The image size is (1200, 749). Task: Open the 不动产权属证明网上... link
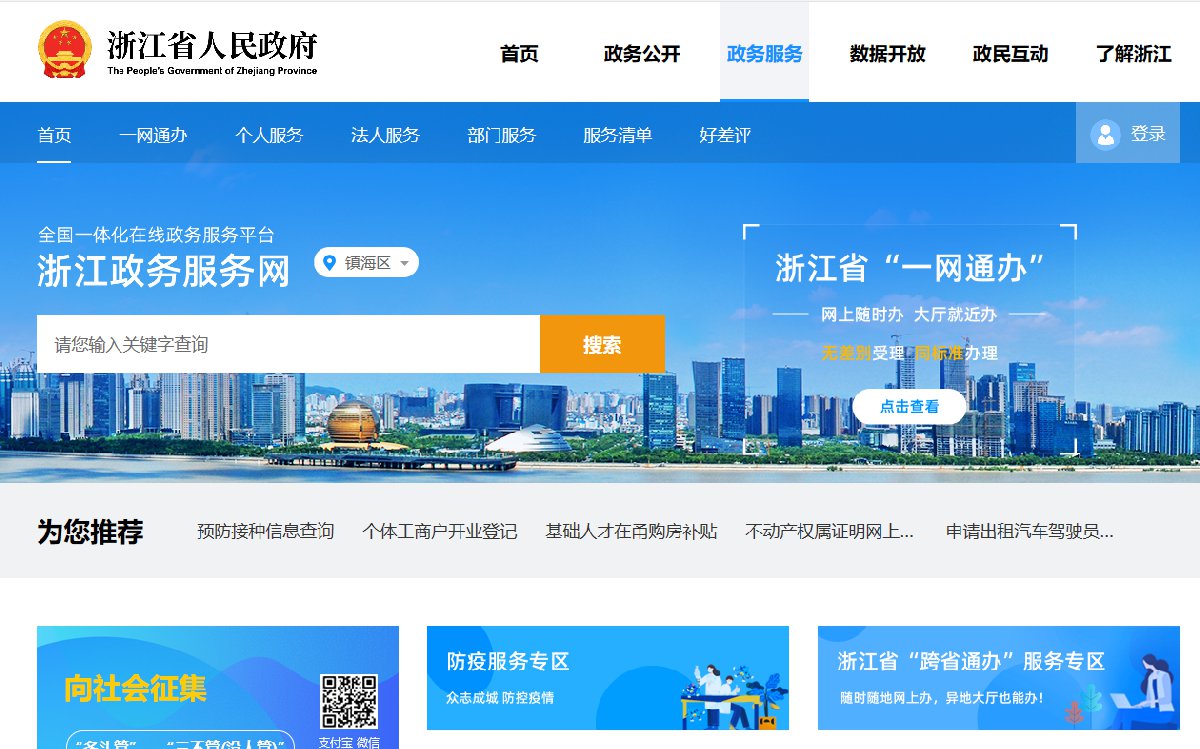coord(829,531)
